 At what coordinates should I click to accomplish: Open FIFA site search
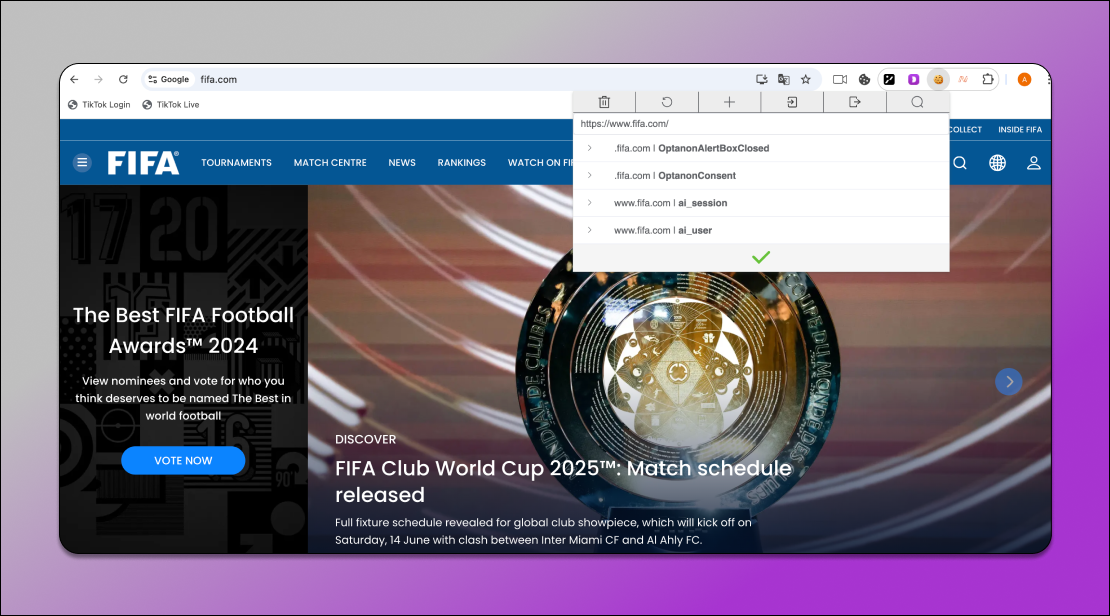[x=960, y=163]
